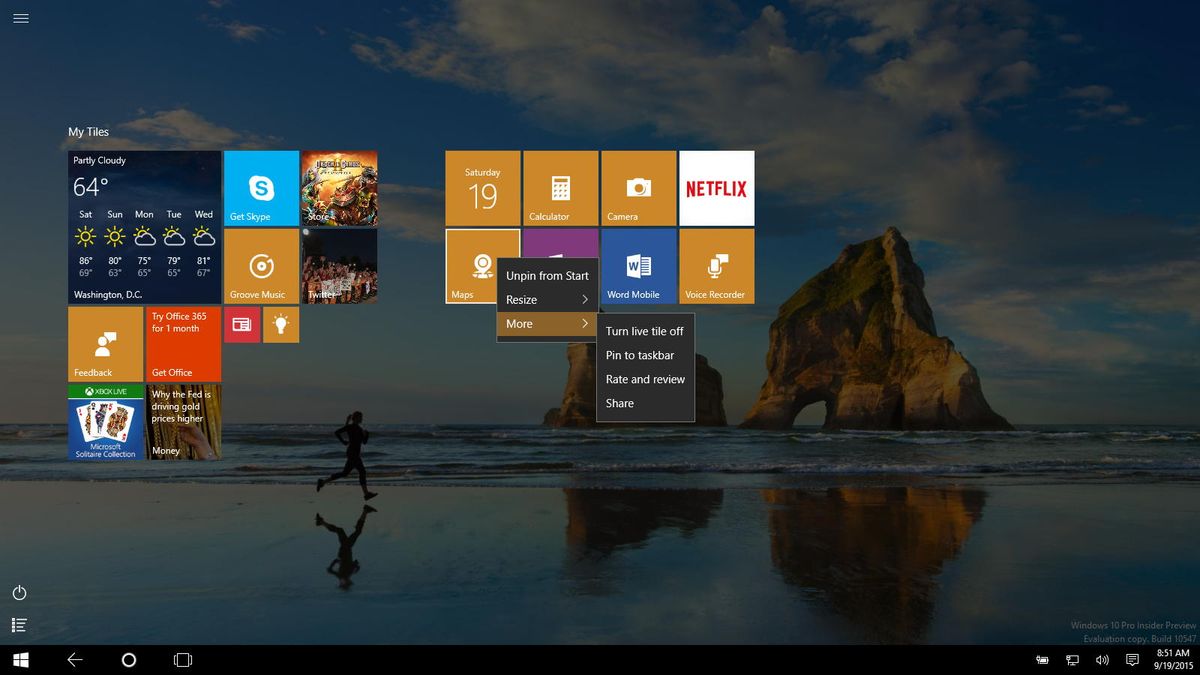This screenshot has height=675, width=1200.
Task: Choose Pin to taskbar from the menu
Action: point(641,355)
